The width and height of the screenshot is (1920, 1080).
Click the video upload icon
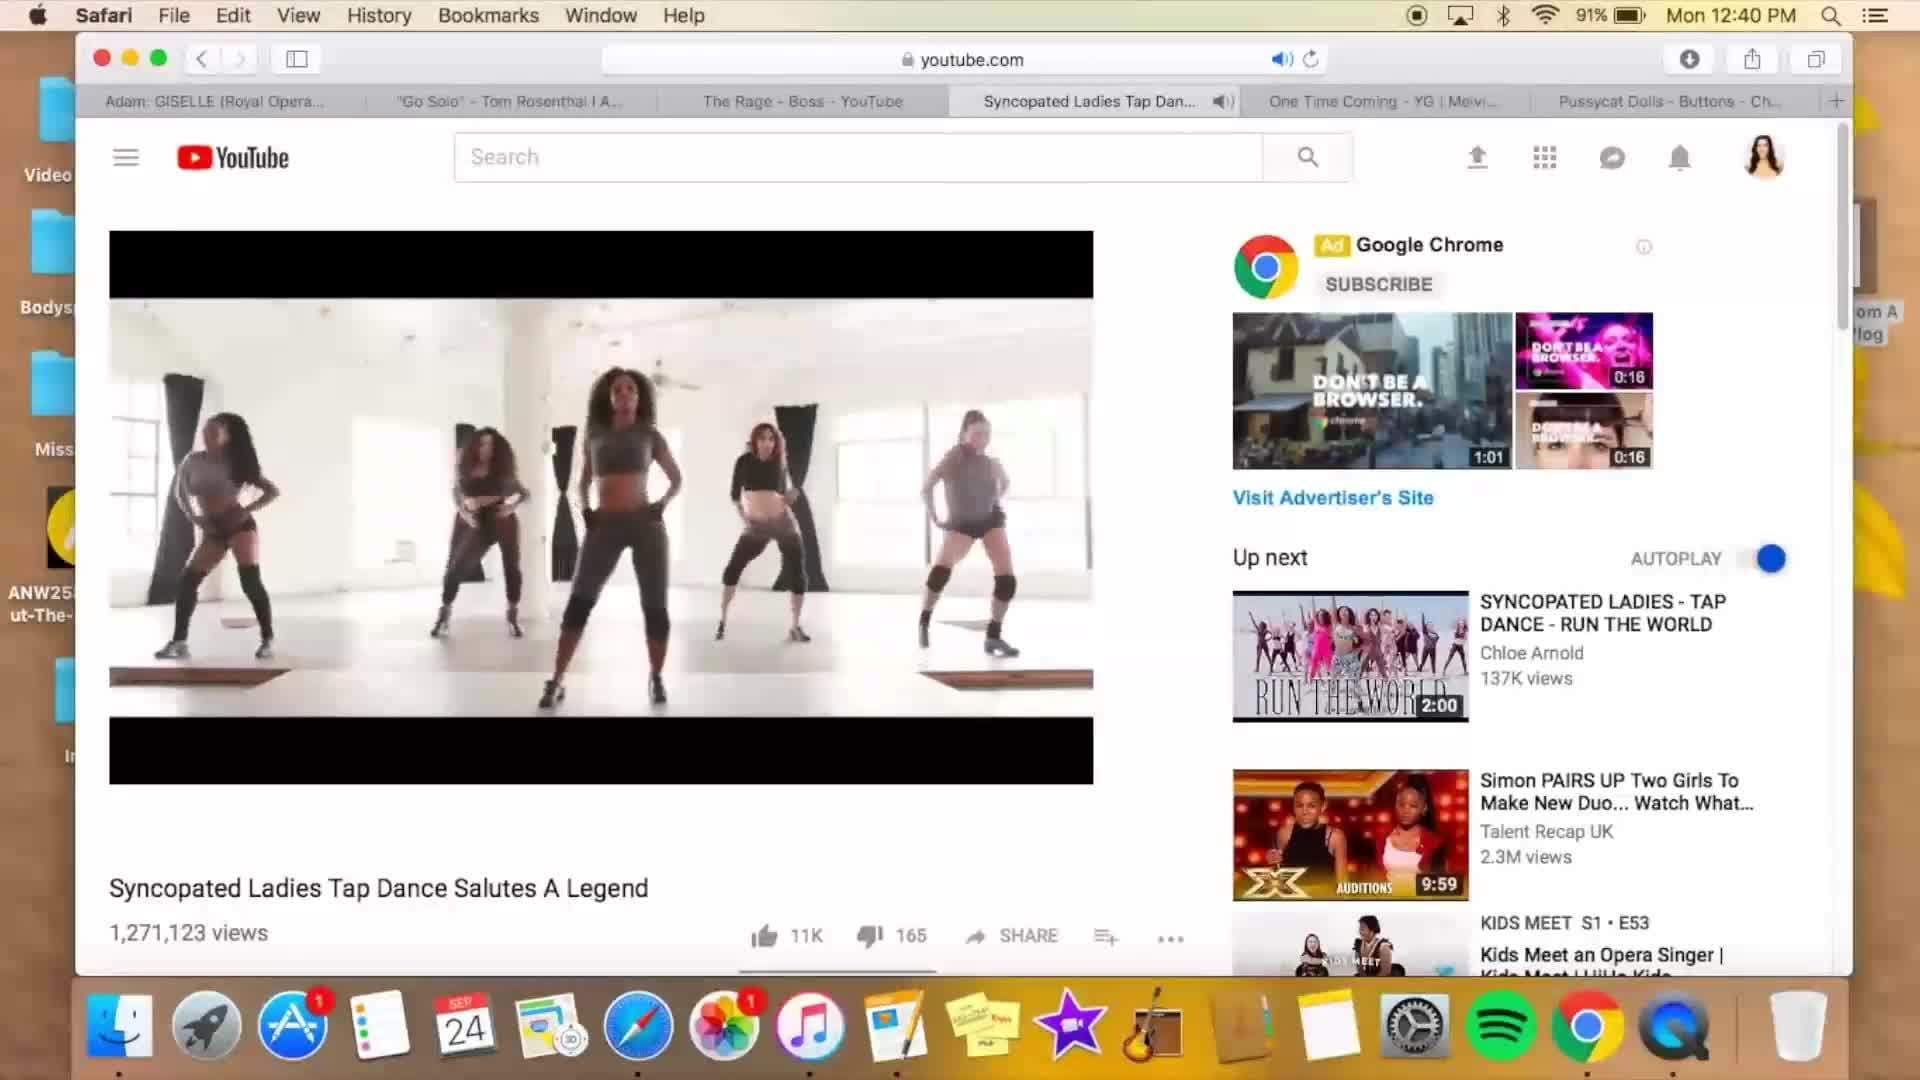click(1477, 157)
